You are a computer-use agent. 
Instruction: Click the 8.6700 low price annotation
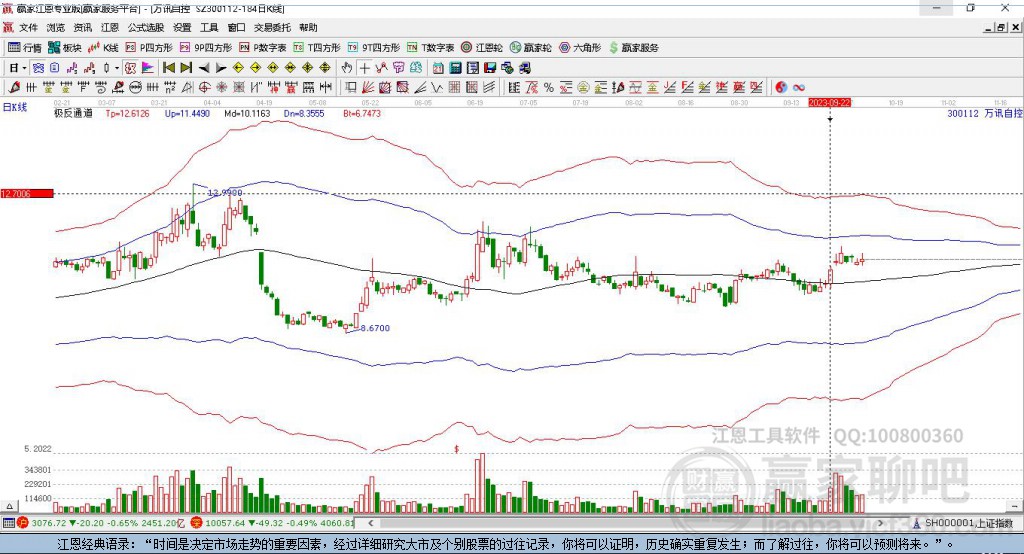tap(375, 328)
